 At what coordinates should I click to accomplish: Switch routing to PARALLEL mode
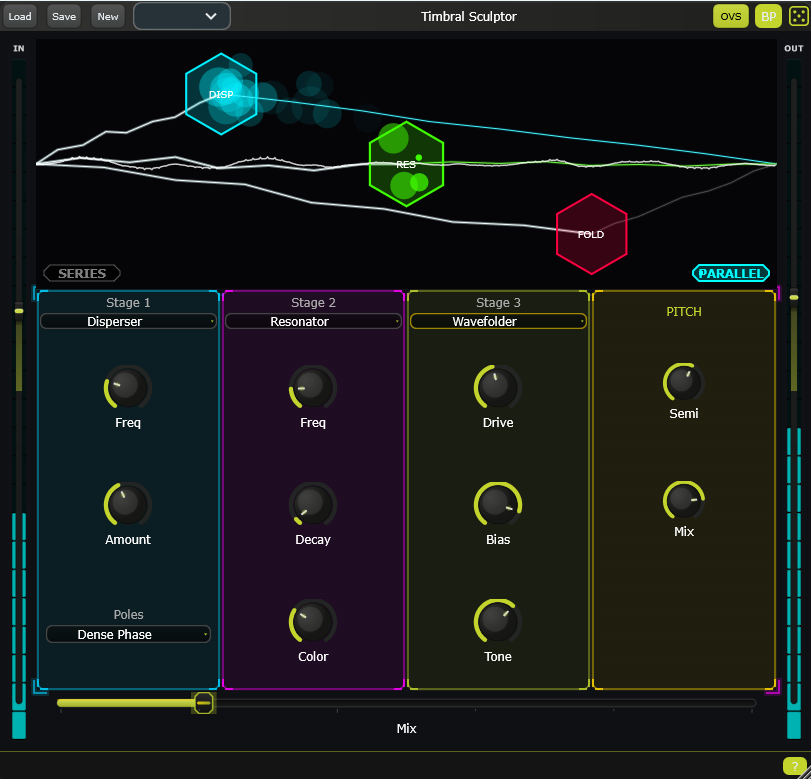pyautogui.click(x=731, y=273)
